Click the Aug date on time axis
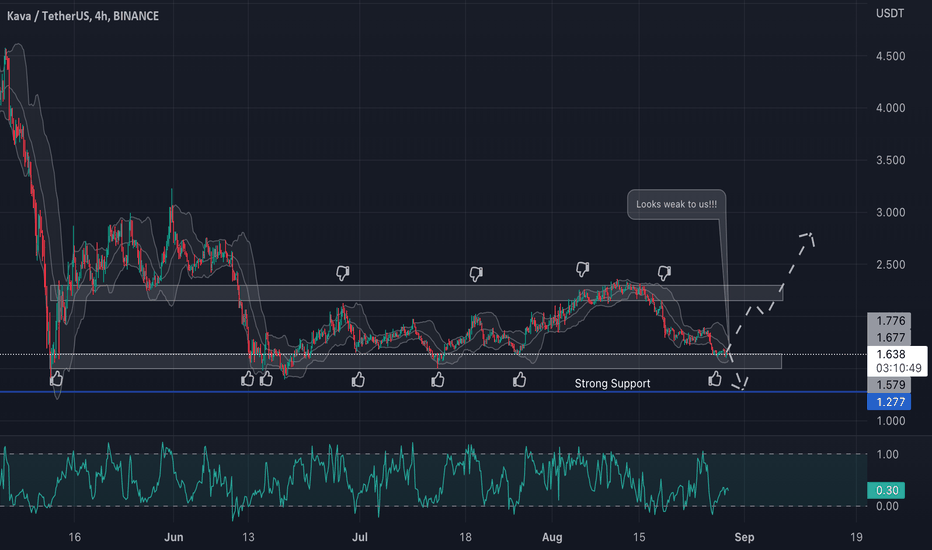 [552, 538]
